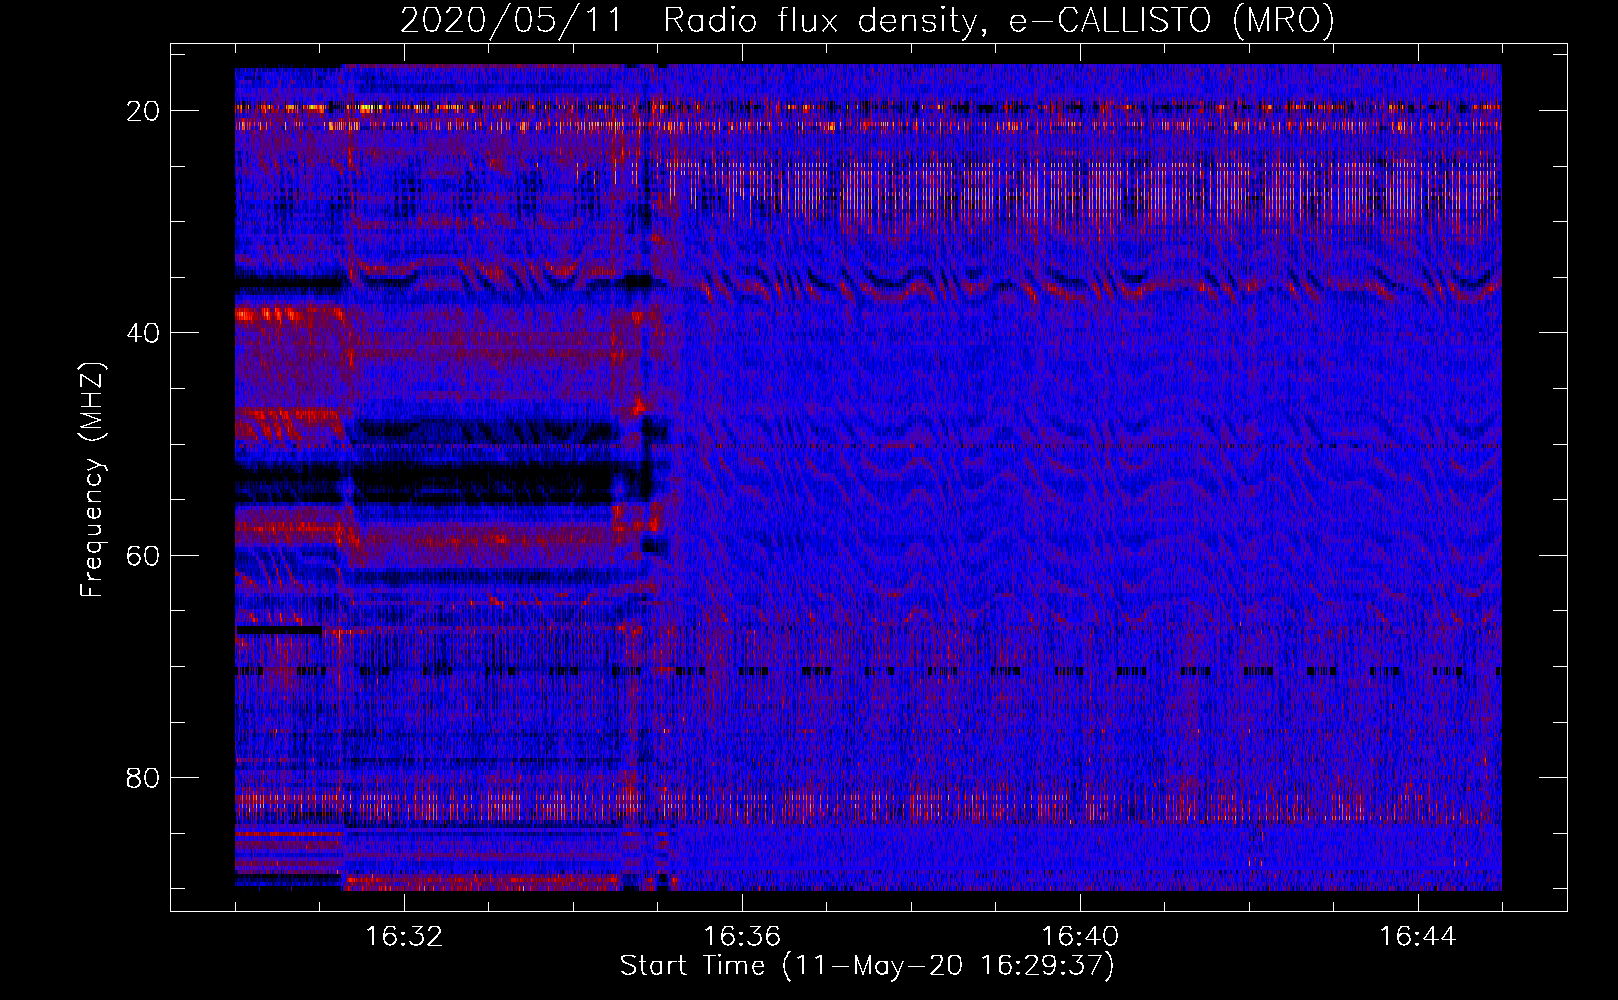1618x1000 pixels.
Task: Click the 'Frequency (MHZ)' axis label
Action: click(x=92, y=479)
